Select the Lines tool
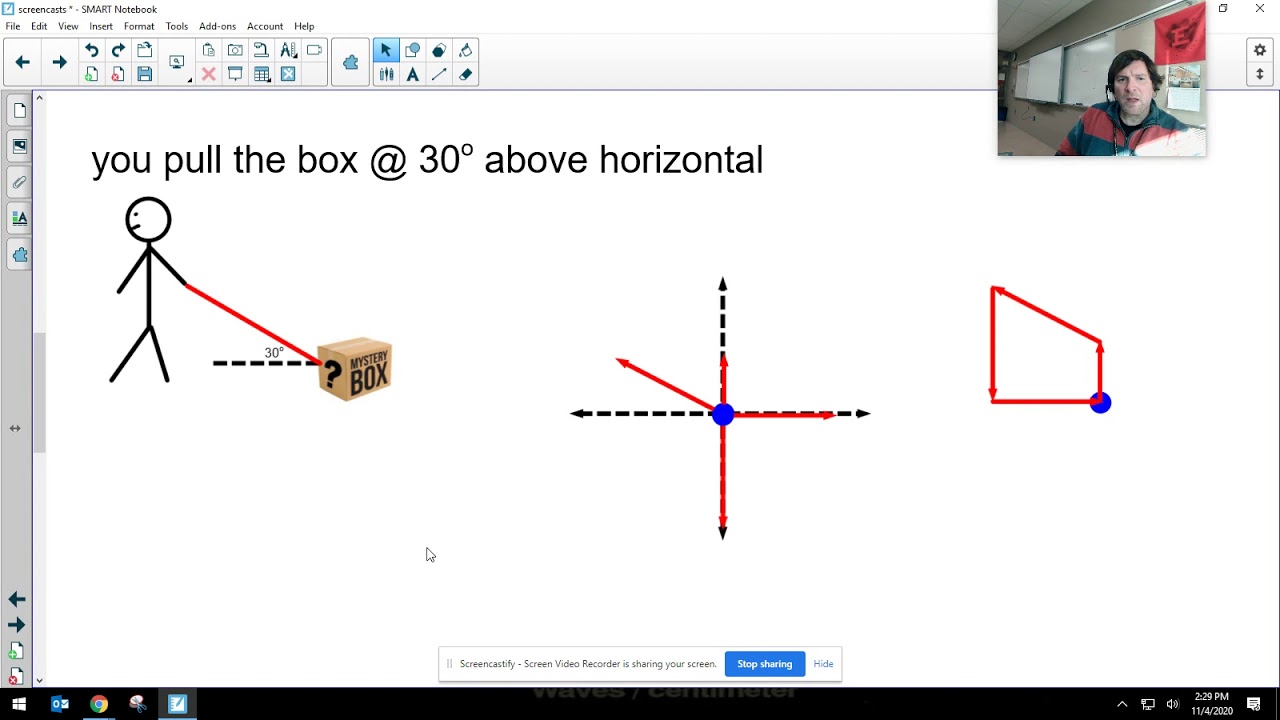1280x720 pixels. click(439, 74)
